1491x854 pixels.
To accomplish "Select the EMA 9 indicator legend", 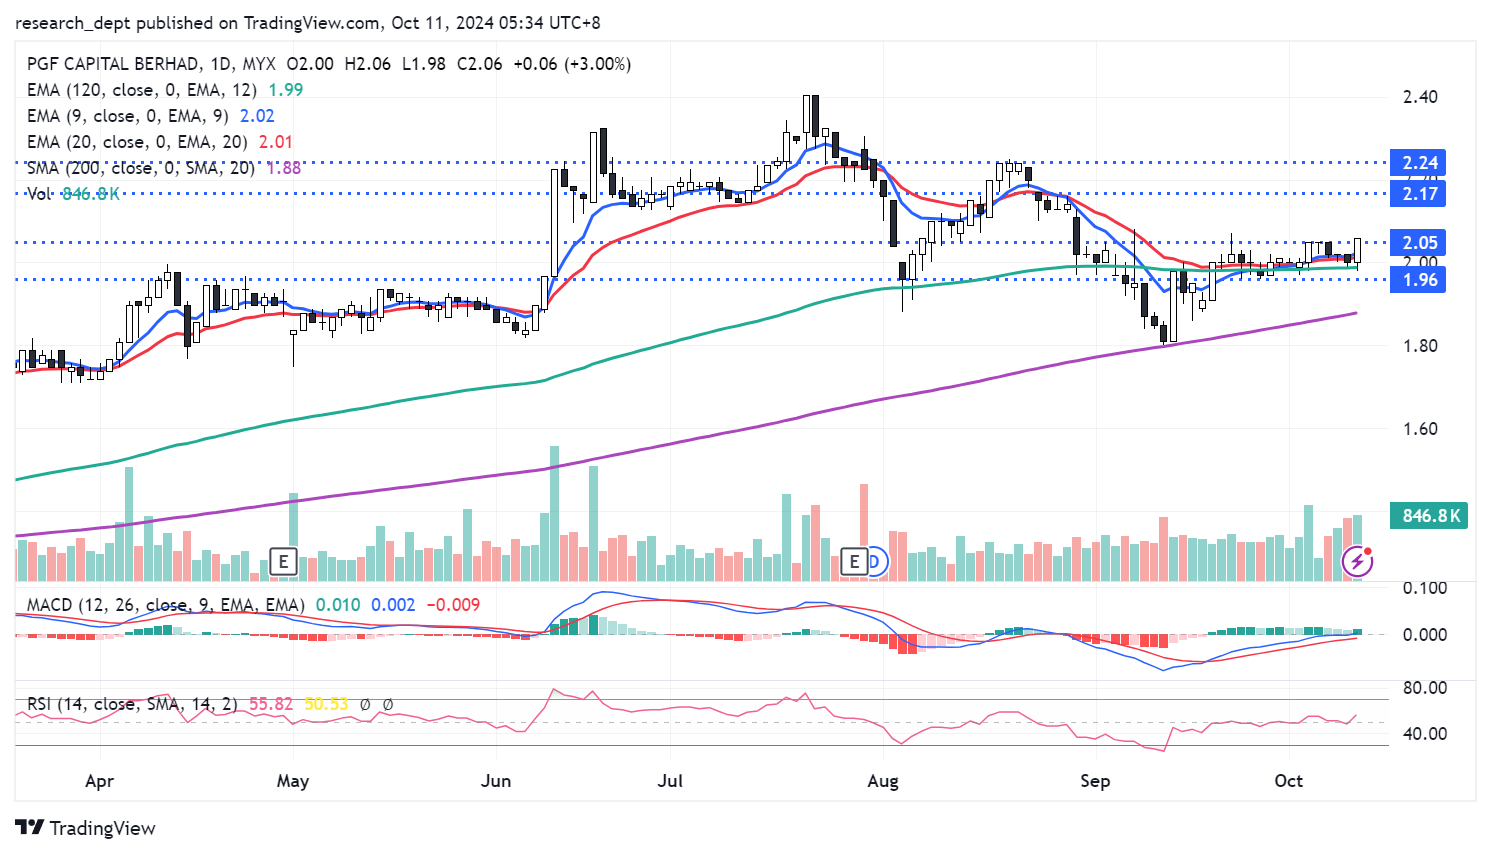I will click(x=127, y=116).
